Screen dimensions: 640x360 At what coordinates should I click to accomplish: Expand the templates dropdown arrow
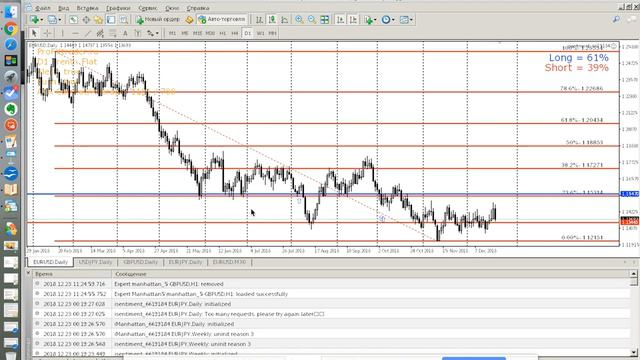click(x=411, y=20)
